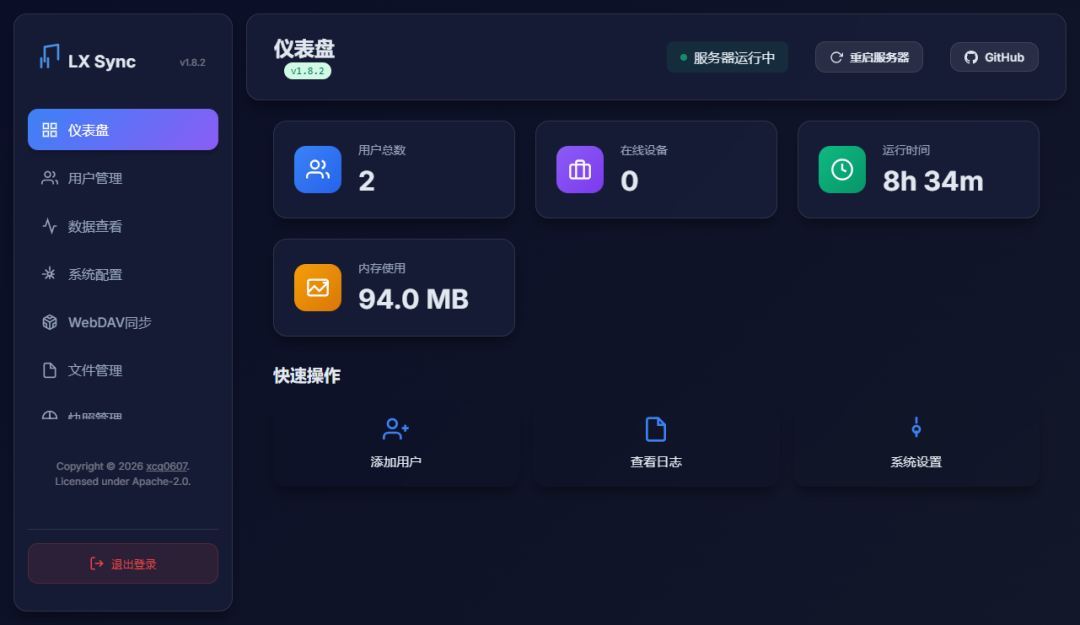Image resolution: width=1080 pixels, height=625 pixels.
Task: Open the xcq0607 copyright link
Action: pos(167,467)
